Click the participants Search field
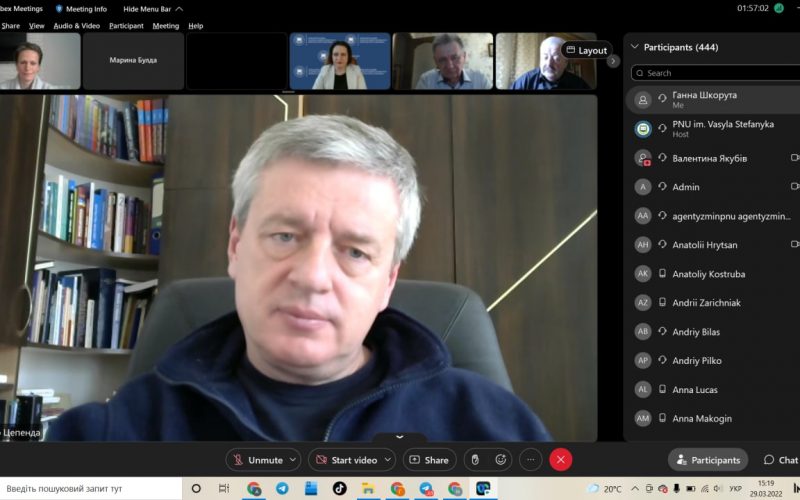 pyautogui.click(x=715, y=73)
